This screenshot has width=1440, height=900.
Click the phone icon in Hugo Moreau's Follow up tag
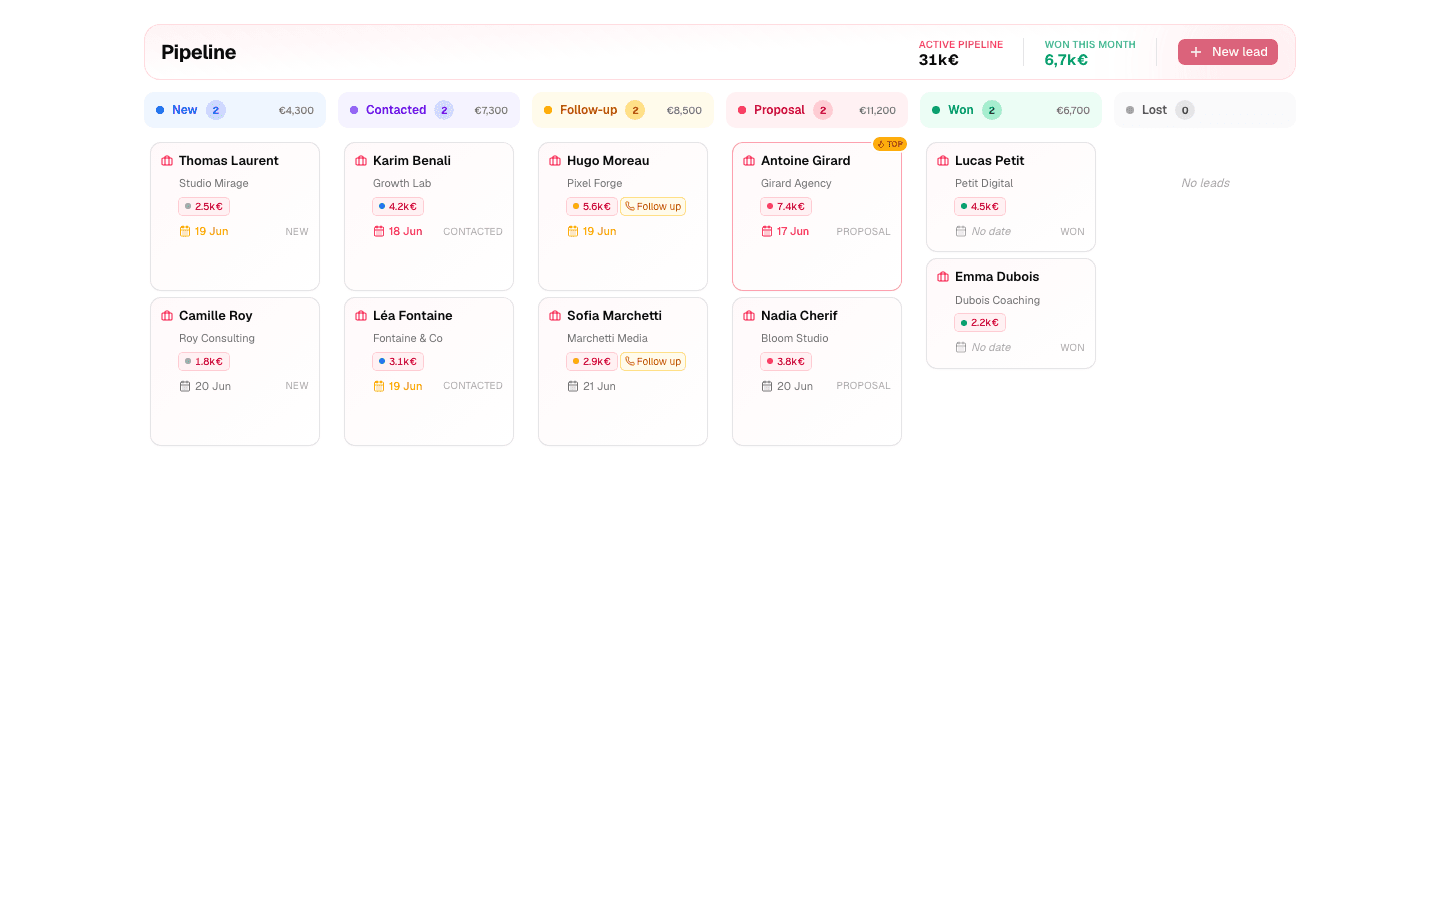pos(630,207)
